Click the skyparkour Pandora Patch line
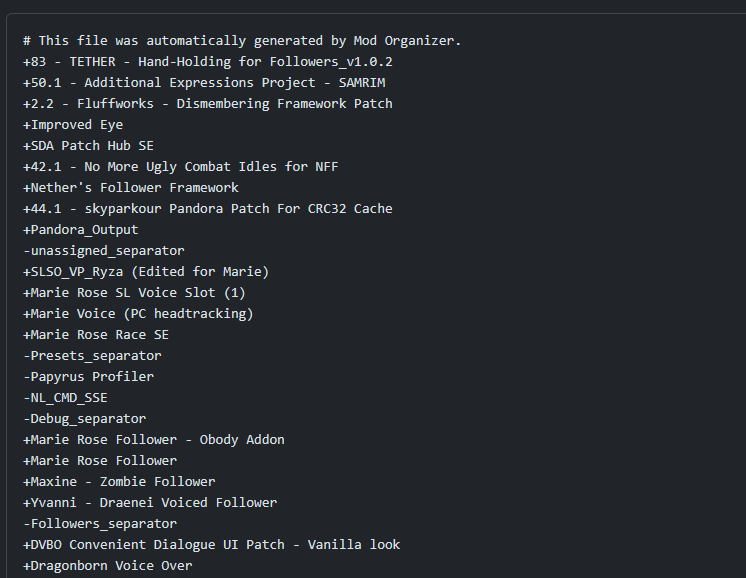The height and width of the screenshot is (578, 746). click(x=208, y=208)
